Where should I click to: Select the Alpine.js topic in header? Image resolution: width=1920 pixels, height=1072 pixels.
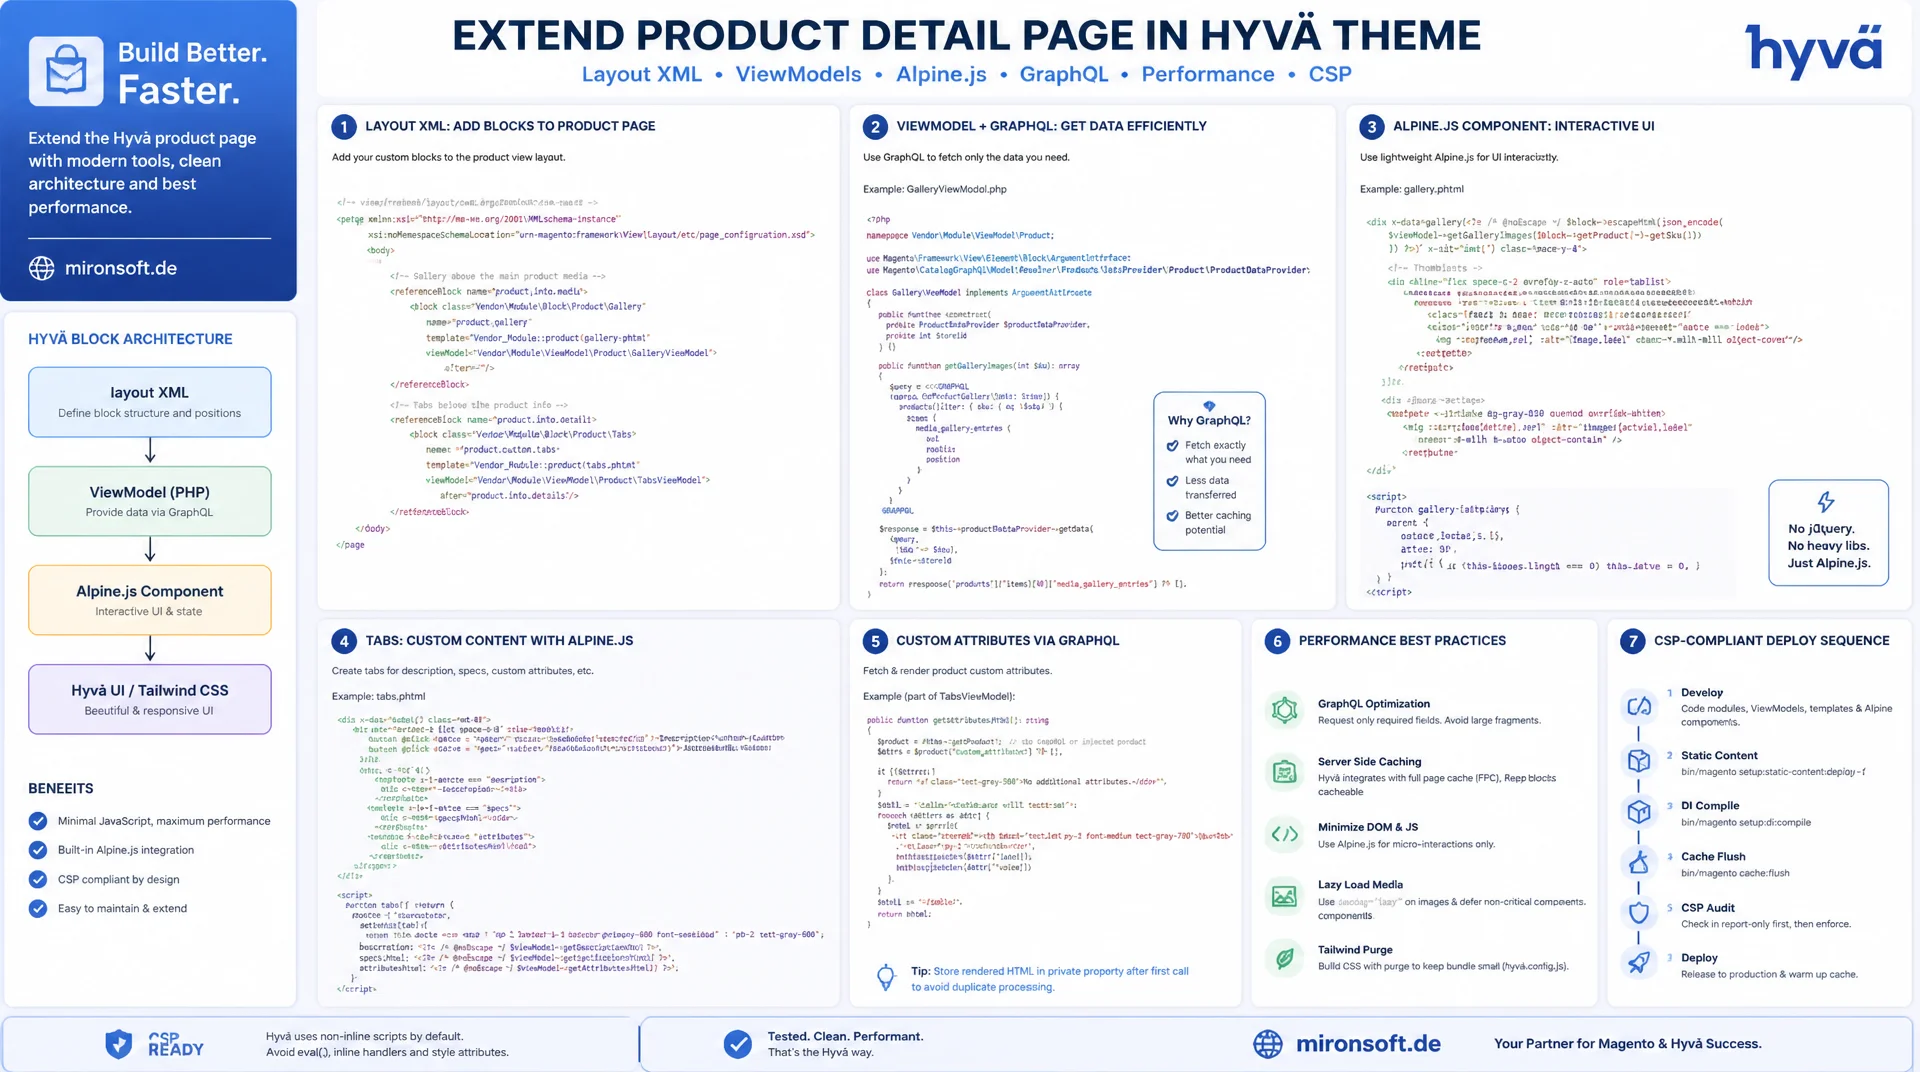click(941, 74)
